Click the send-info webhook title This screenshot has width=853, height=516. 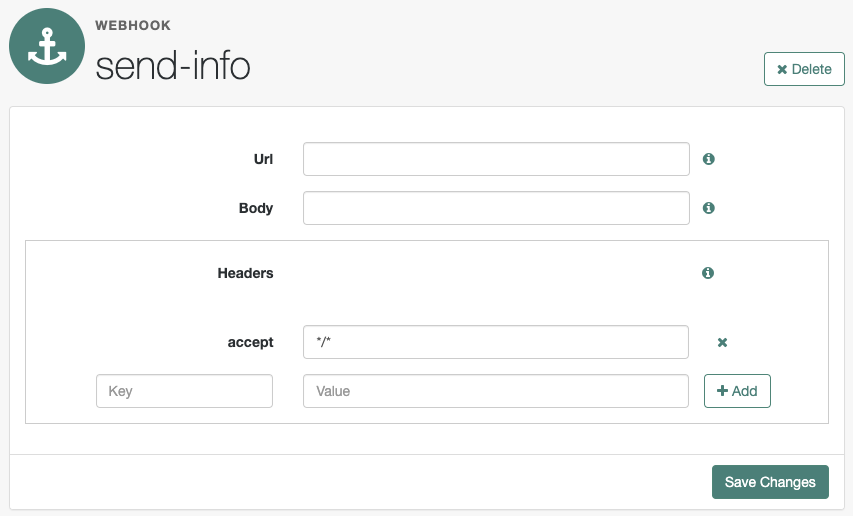coord(173,66)
